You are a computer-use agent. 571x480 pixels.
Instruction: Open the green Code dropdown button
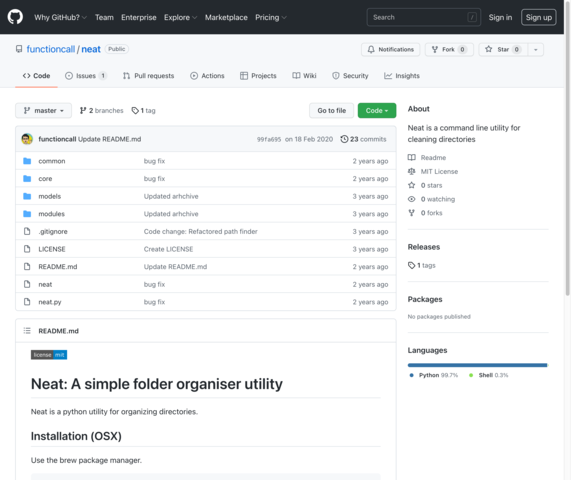377,110
